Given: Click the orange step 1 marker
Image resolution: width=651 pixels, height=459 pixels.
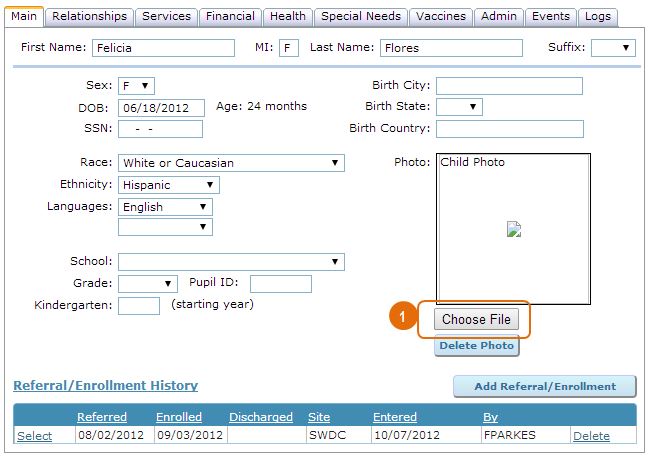Looking at the screenshot, I should [402, 319].
